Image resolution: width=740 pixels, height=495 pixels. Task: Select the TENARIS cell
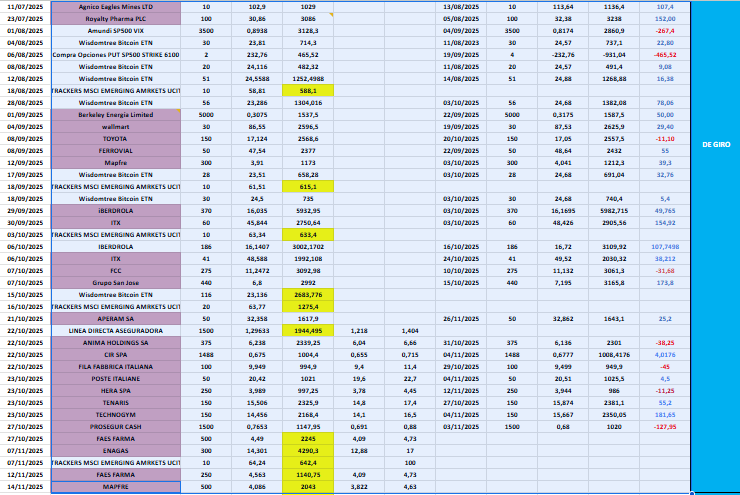[116, 403]
